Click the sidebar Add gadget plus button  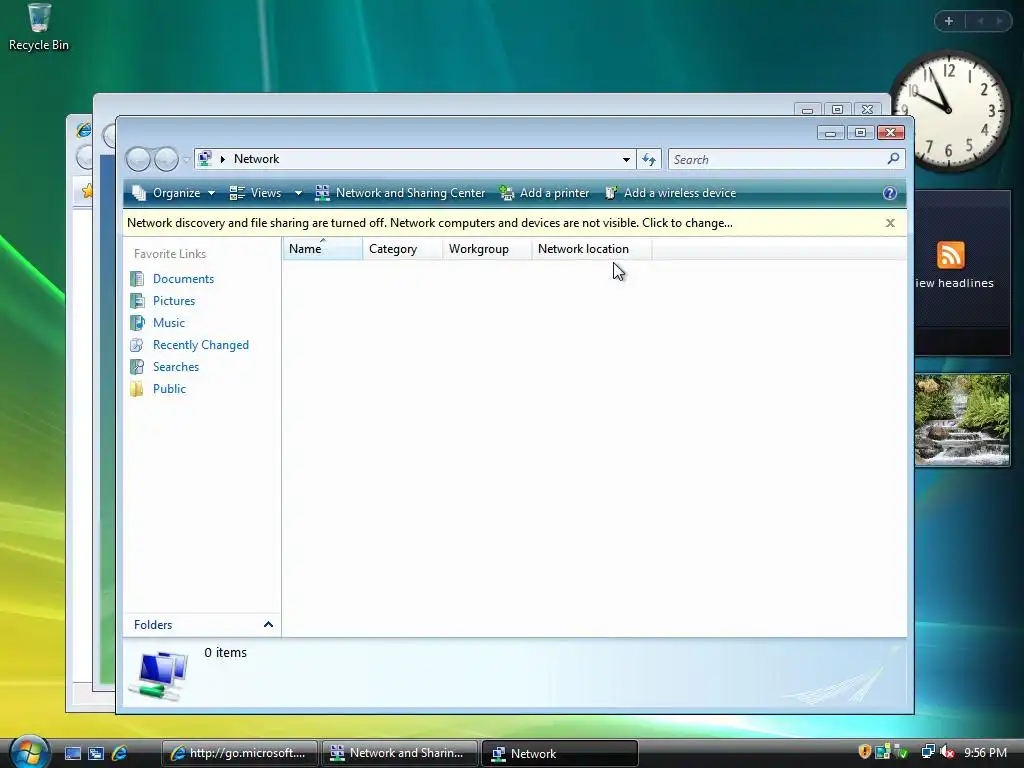pyautogui.click(x=949, y=21)
